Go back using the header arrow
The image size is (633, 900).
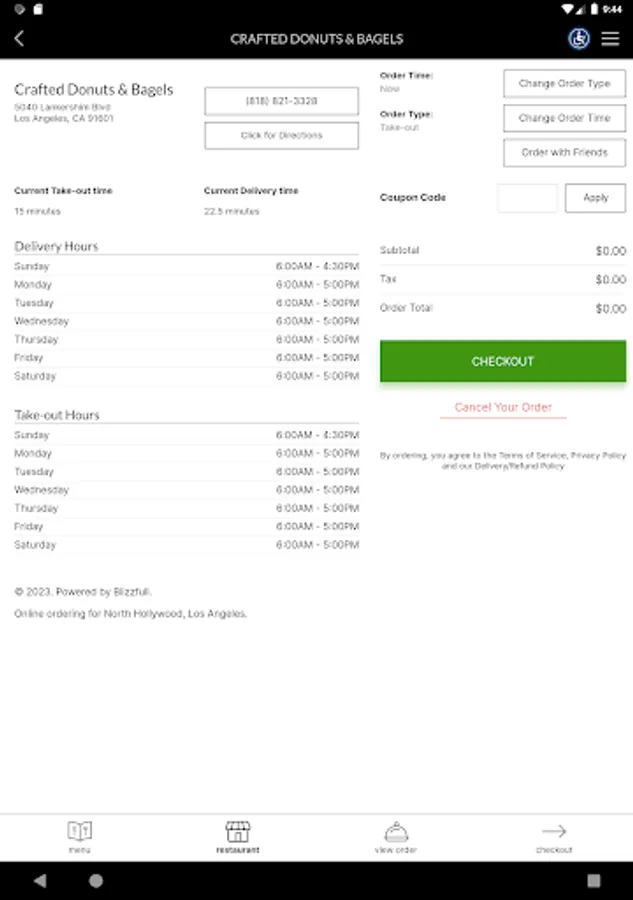pos(20,38)
